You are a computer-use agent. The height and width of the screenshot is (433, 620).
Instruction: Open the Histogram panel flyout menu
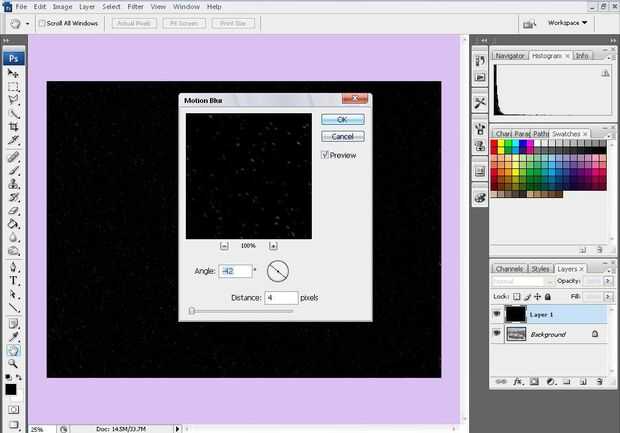tap(609, 57)
